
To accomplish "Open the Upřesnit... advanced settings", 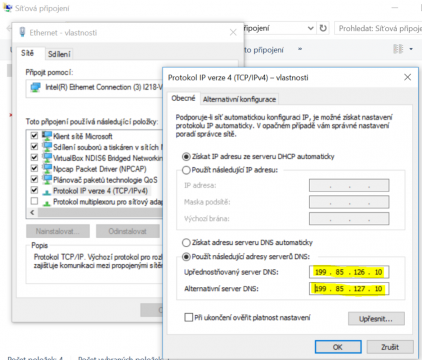I will click(x=376, y=319).
